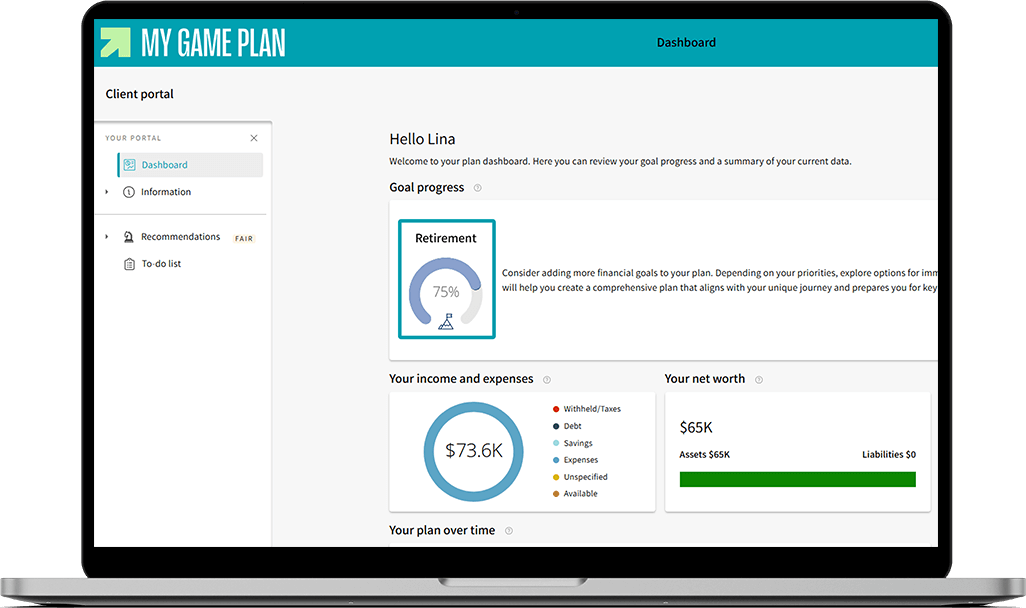Click the $73.6K income donut chart
The image size is (1026, 608).
click(473, 451)
